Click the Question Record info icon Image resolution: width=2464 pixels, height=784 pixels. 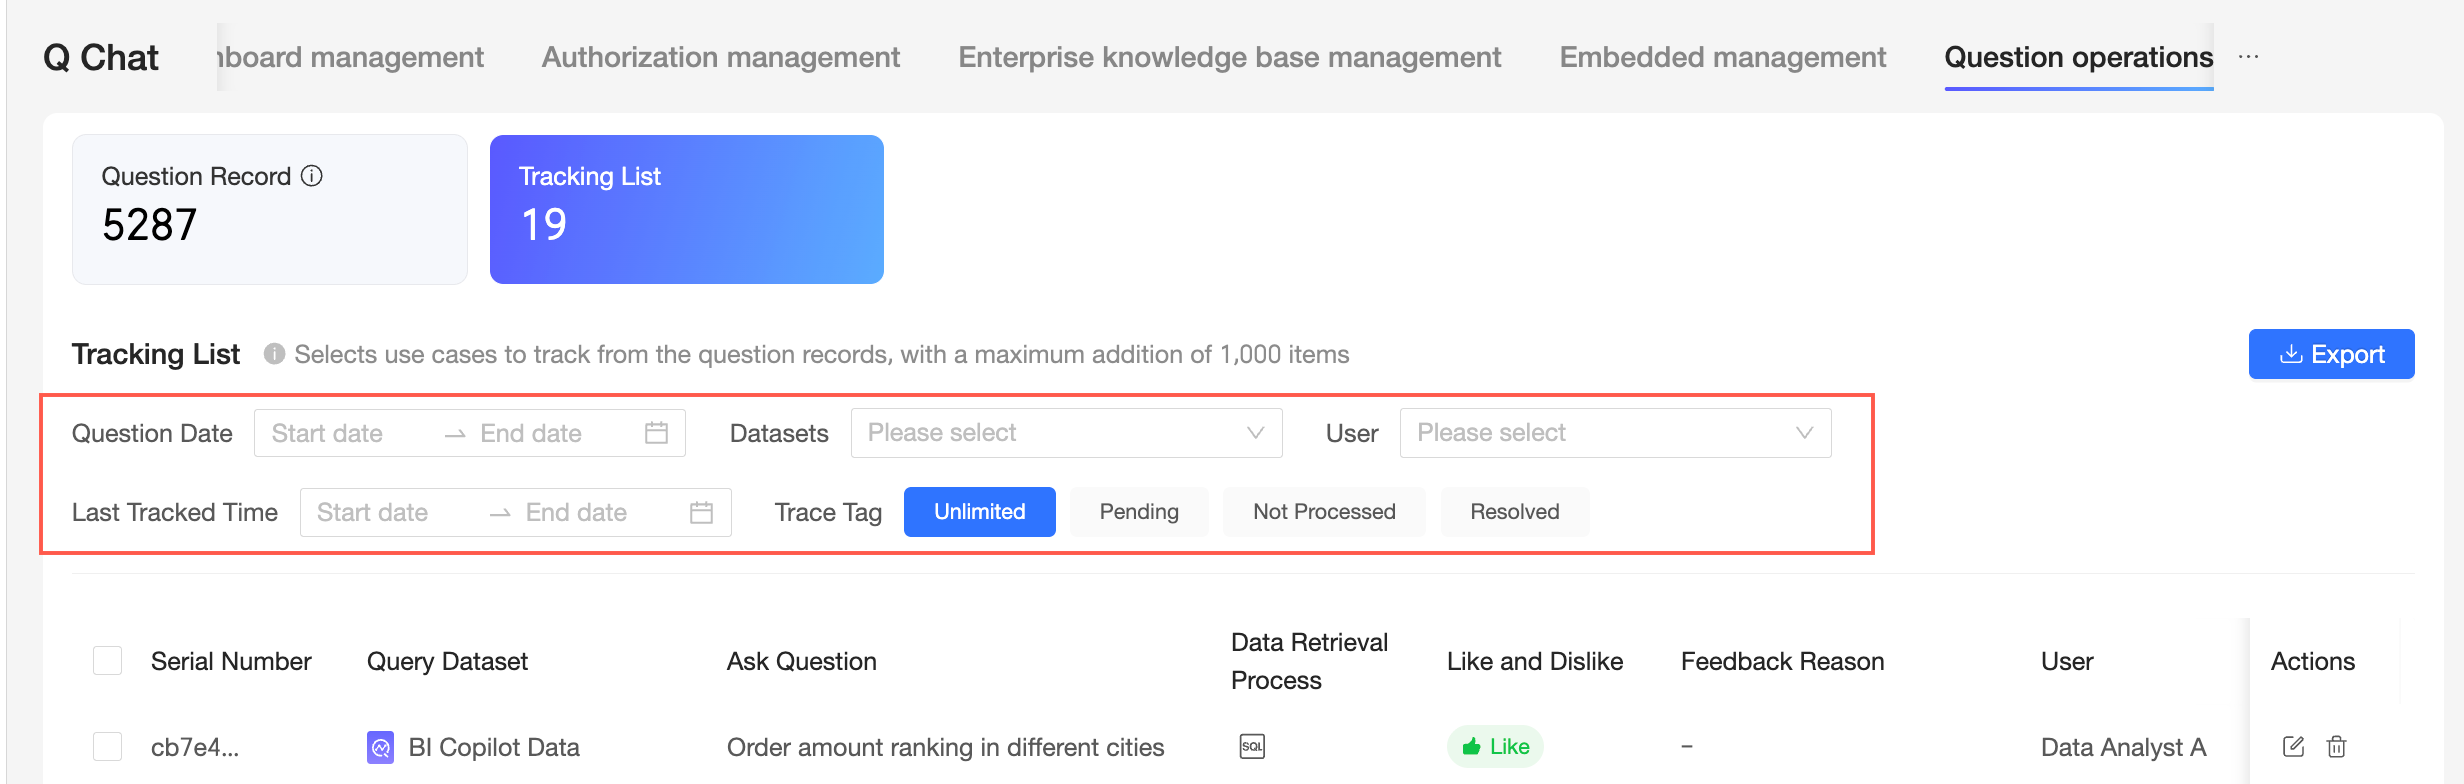(x=312, y=176)
